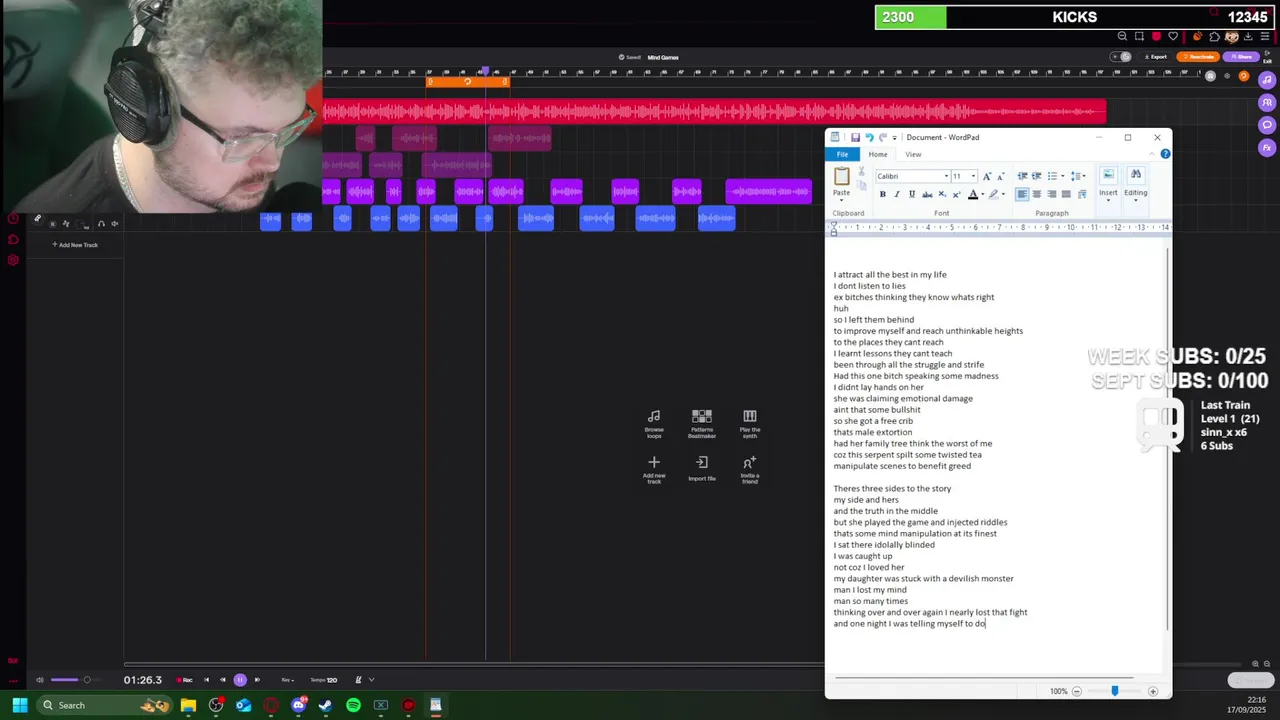The image size is (1280, 720).
Task: Save the WordPad document with the floppy icon
Action: point(855,137)
